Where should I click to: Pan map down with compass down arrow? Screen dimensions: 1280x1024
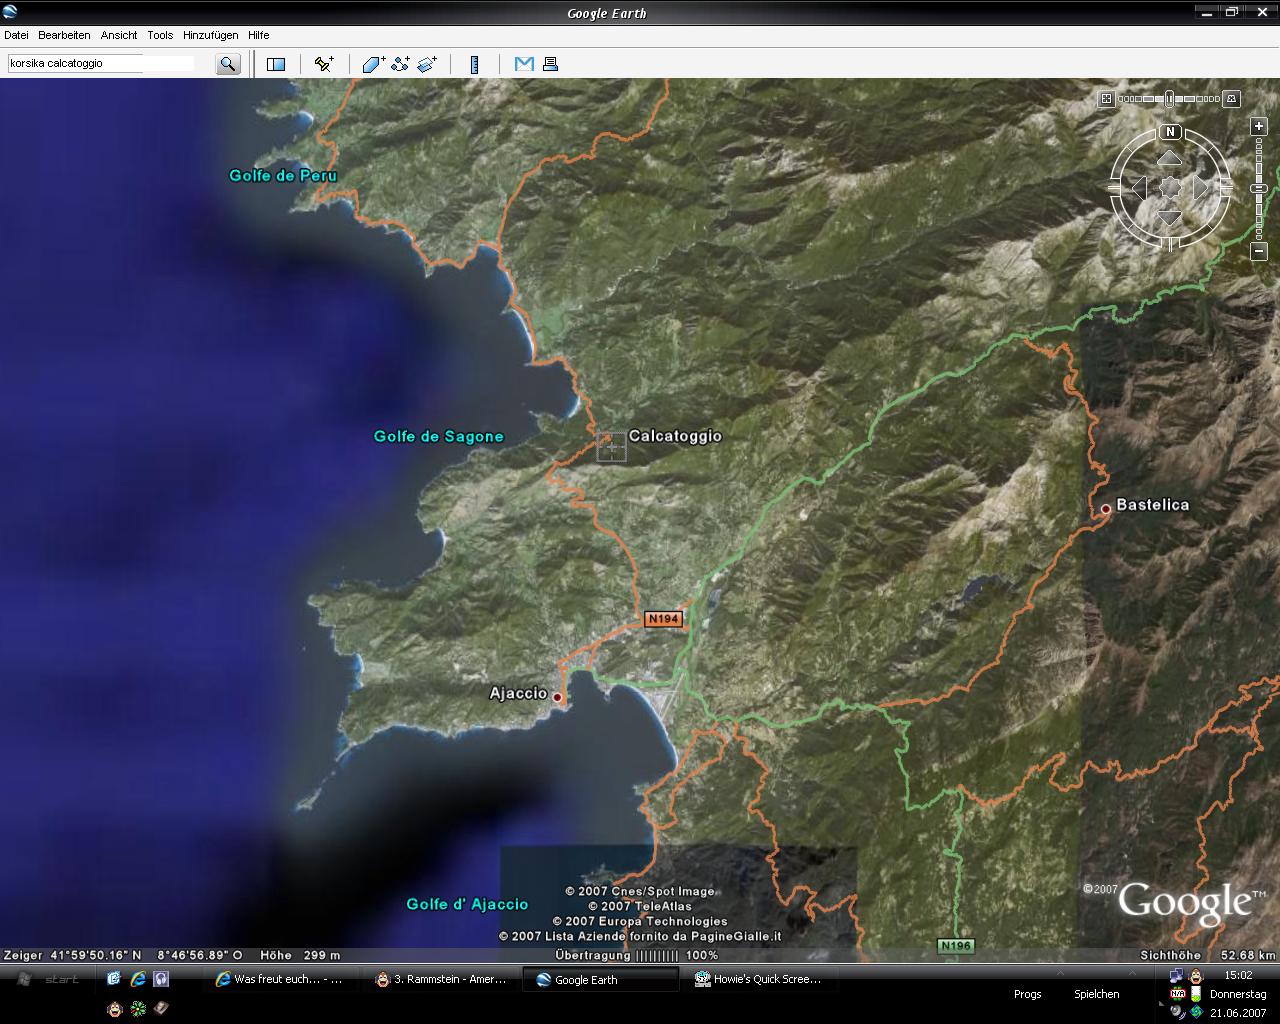[x=1170, y=218]
